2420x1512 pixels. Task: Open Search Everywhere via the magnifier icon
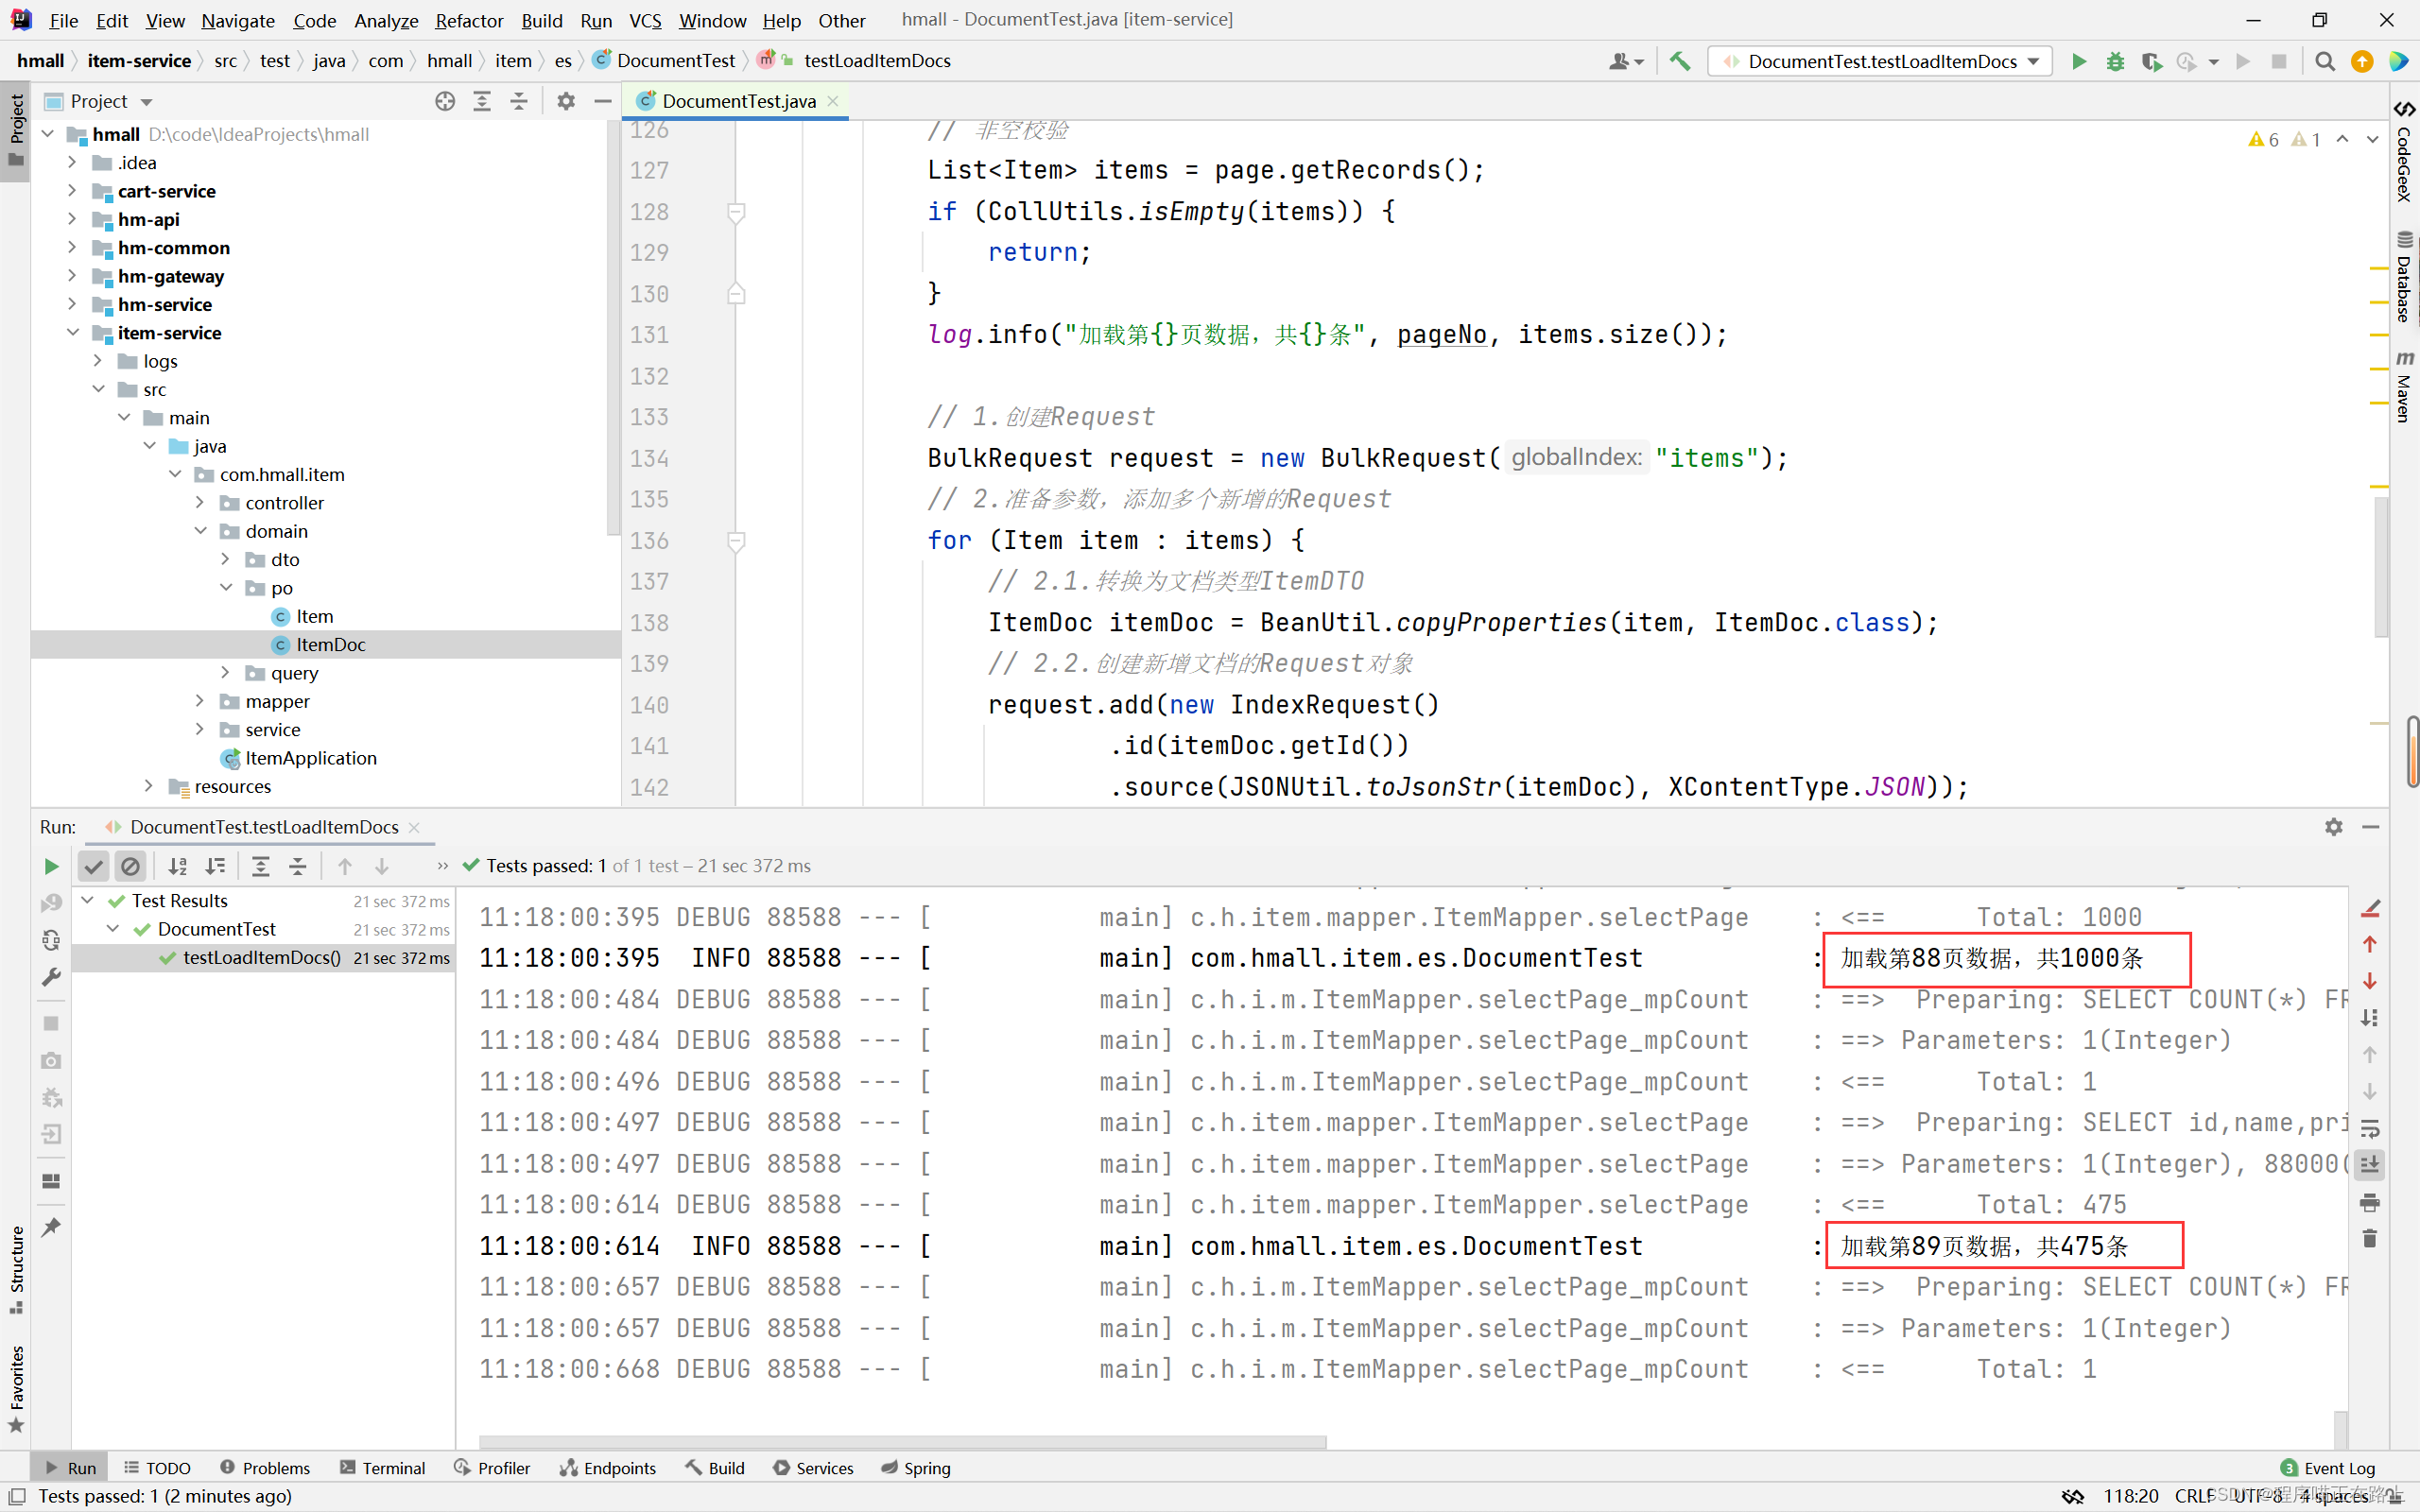pos(2325,61)
